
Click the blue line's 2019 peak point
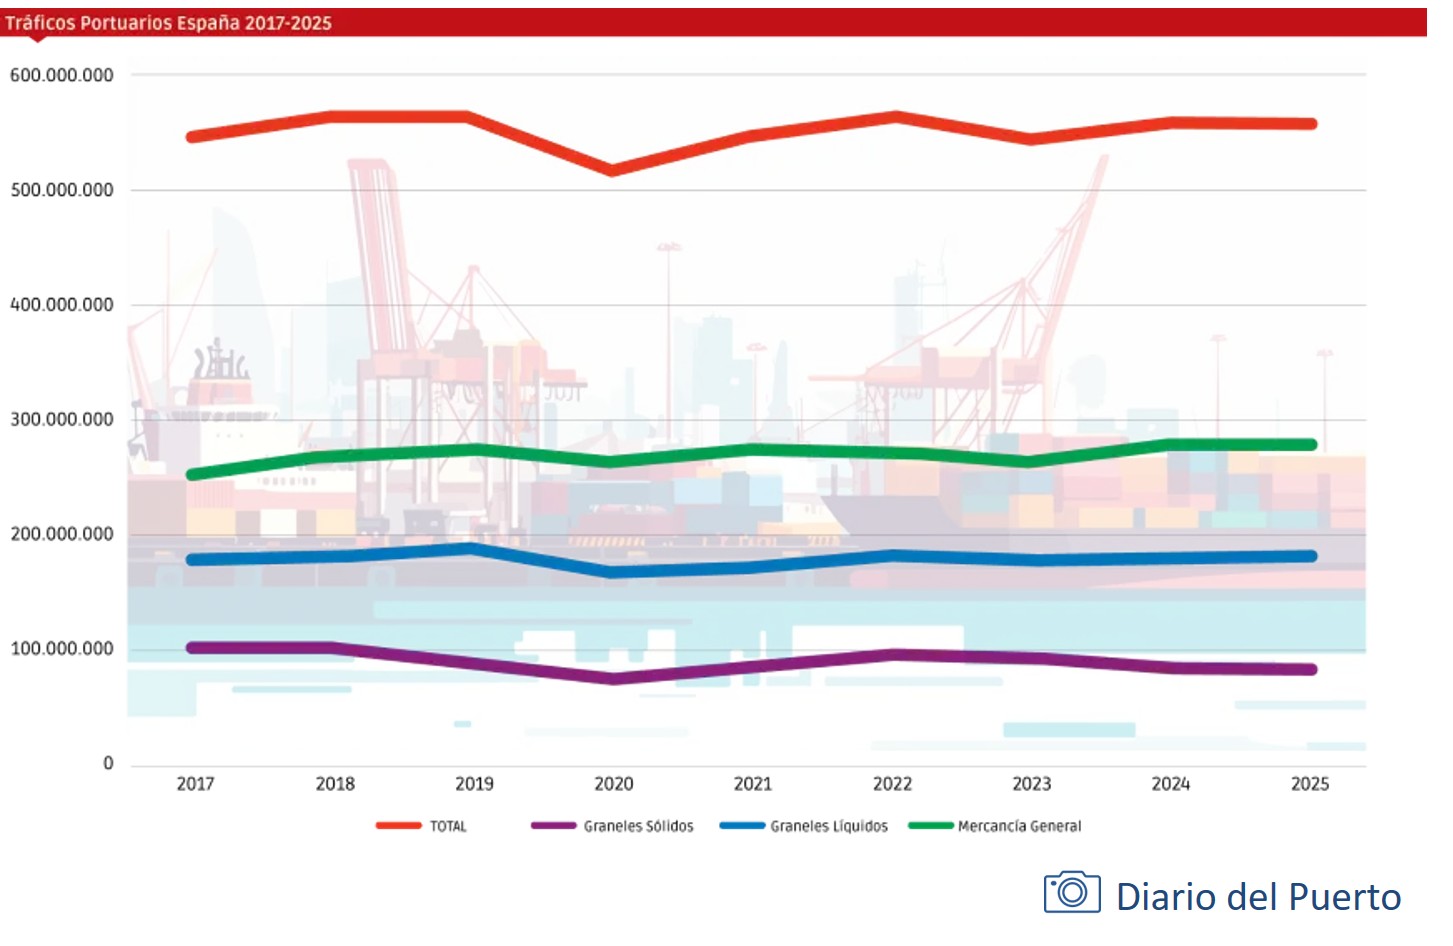[x=474, y=549]
